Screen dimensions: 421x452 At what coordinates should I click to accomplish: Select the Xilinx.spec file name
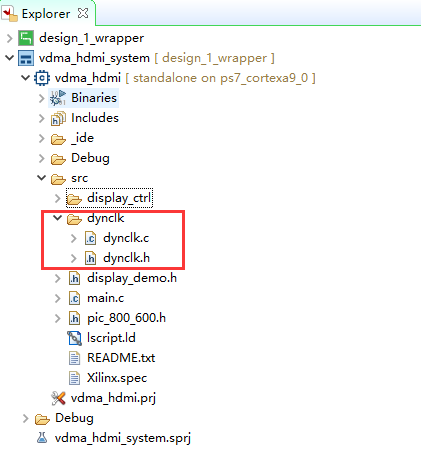[x=117, y=378]
